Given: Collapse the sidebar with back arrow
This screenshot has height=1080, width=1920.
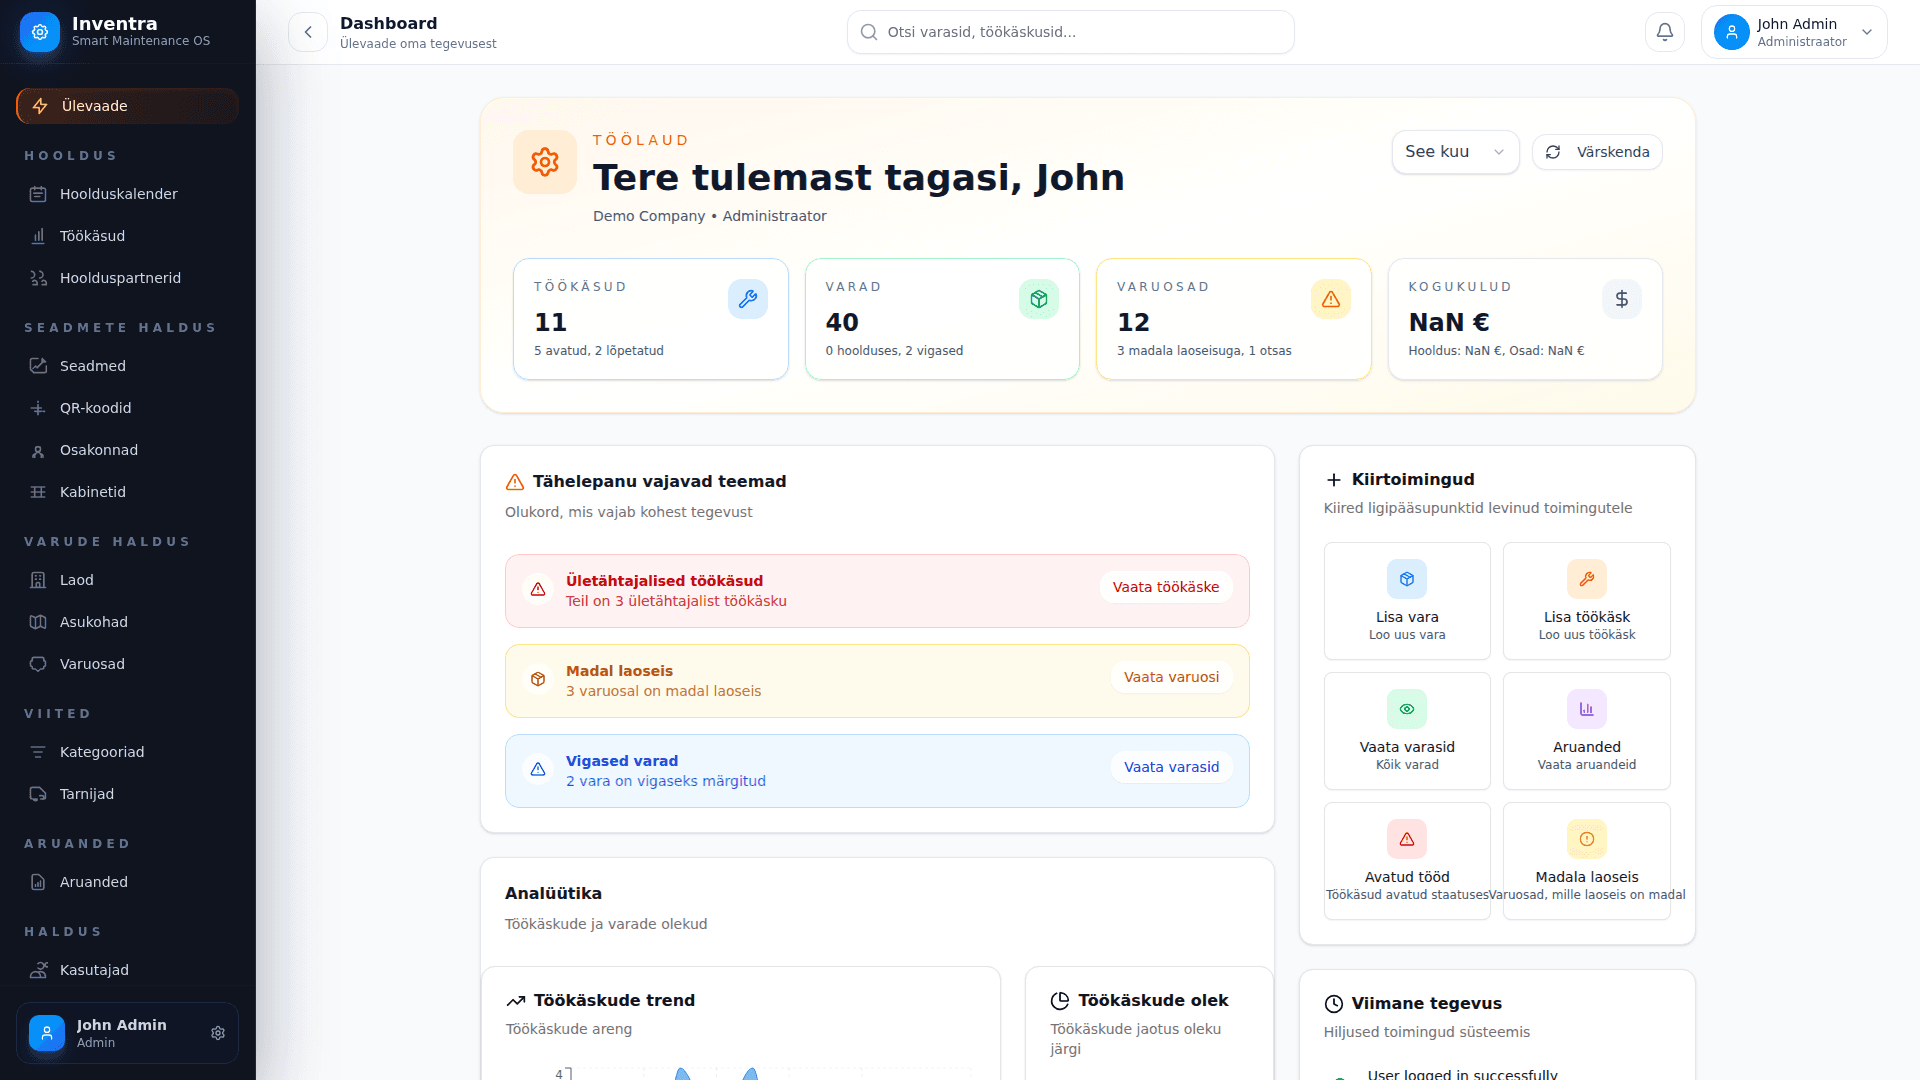Looking at the screenshot, I should pos(308,31).
